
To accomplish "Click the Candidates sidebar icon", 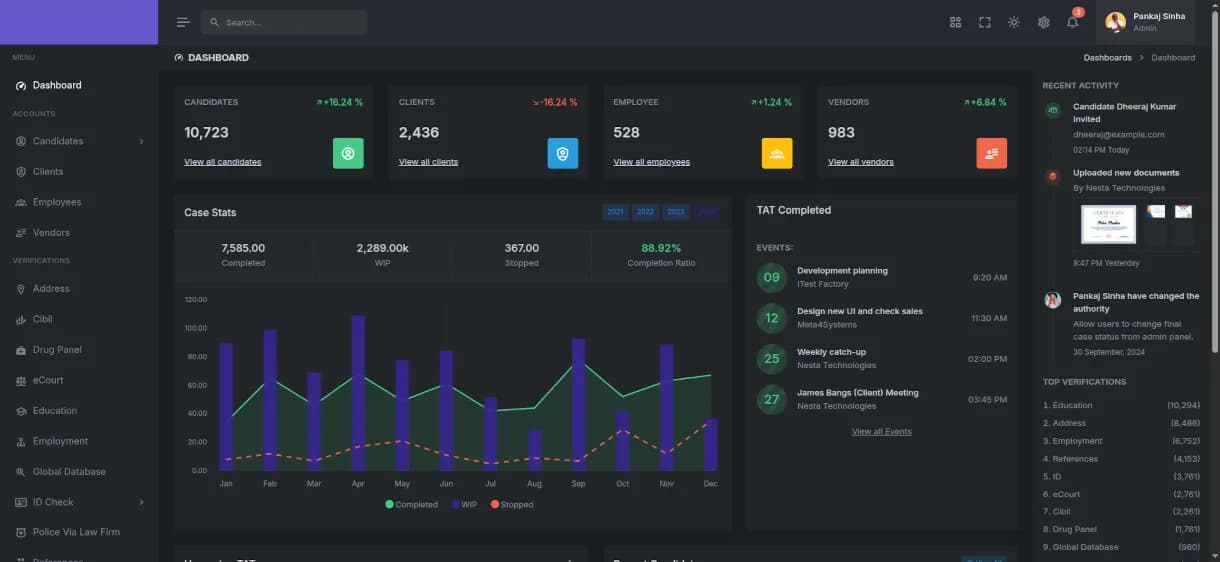I will [x=21, y=141].
